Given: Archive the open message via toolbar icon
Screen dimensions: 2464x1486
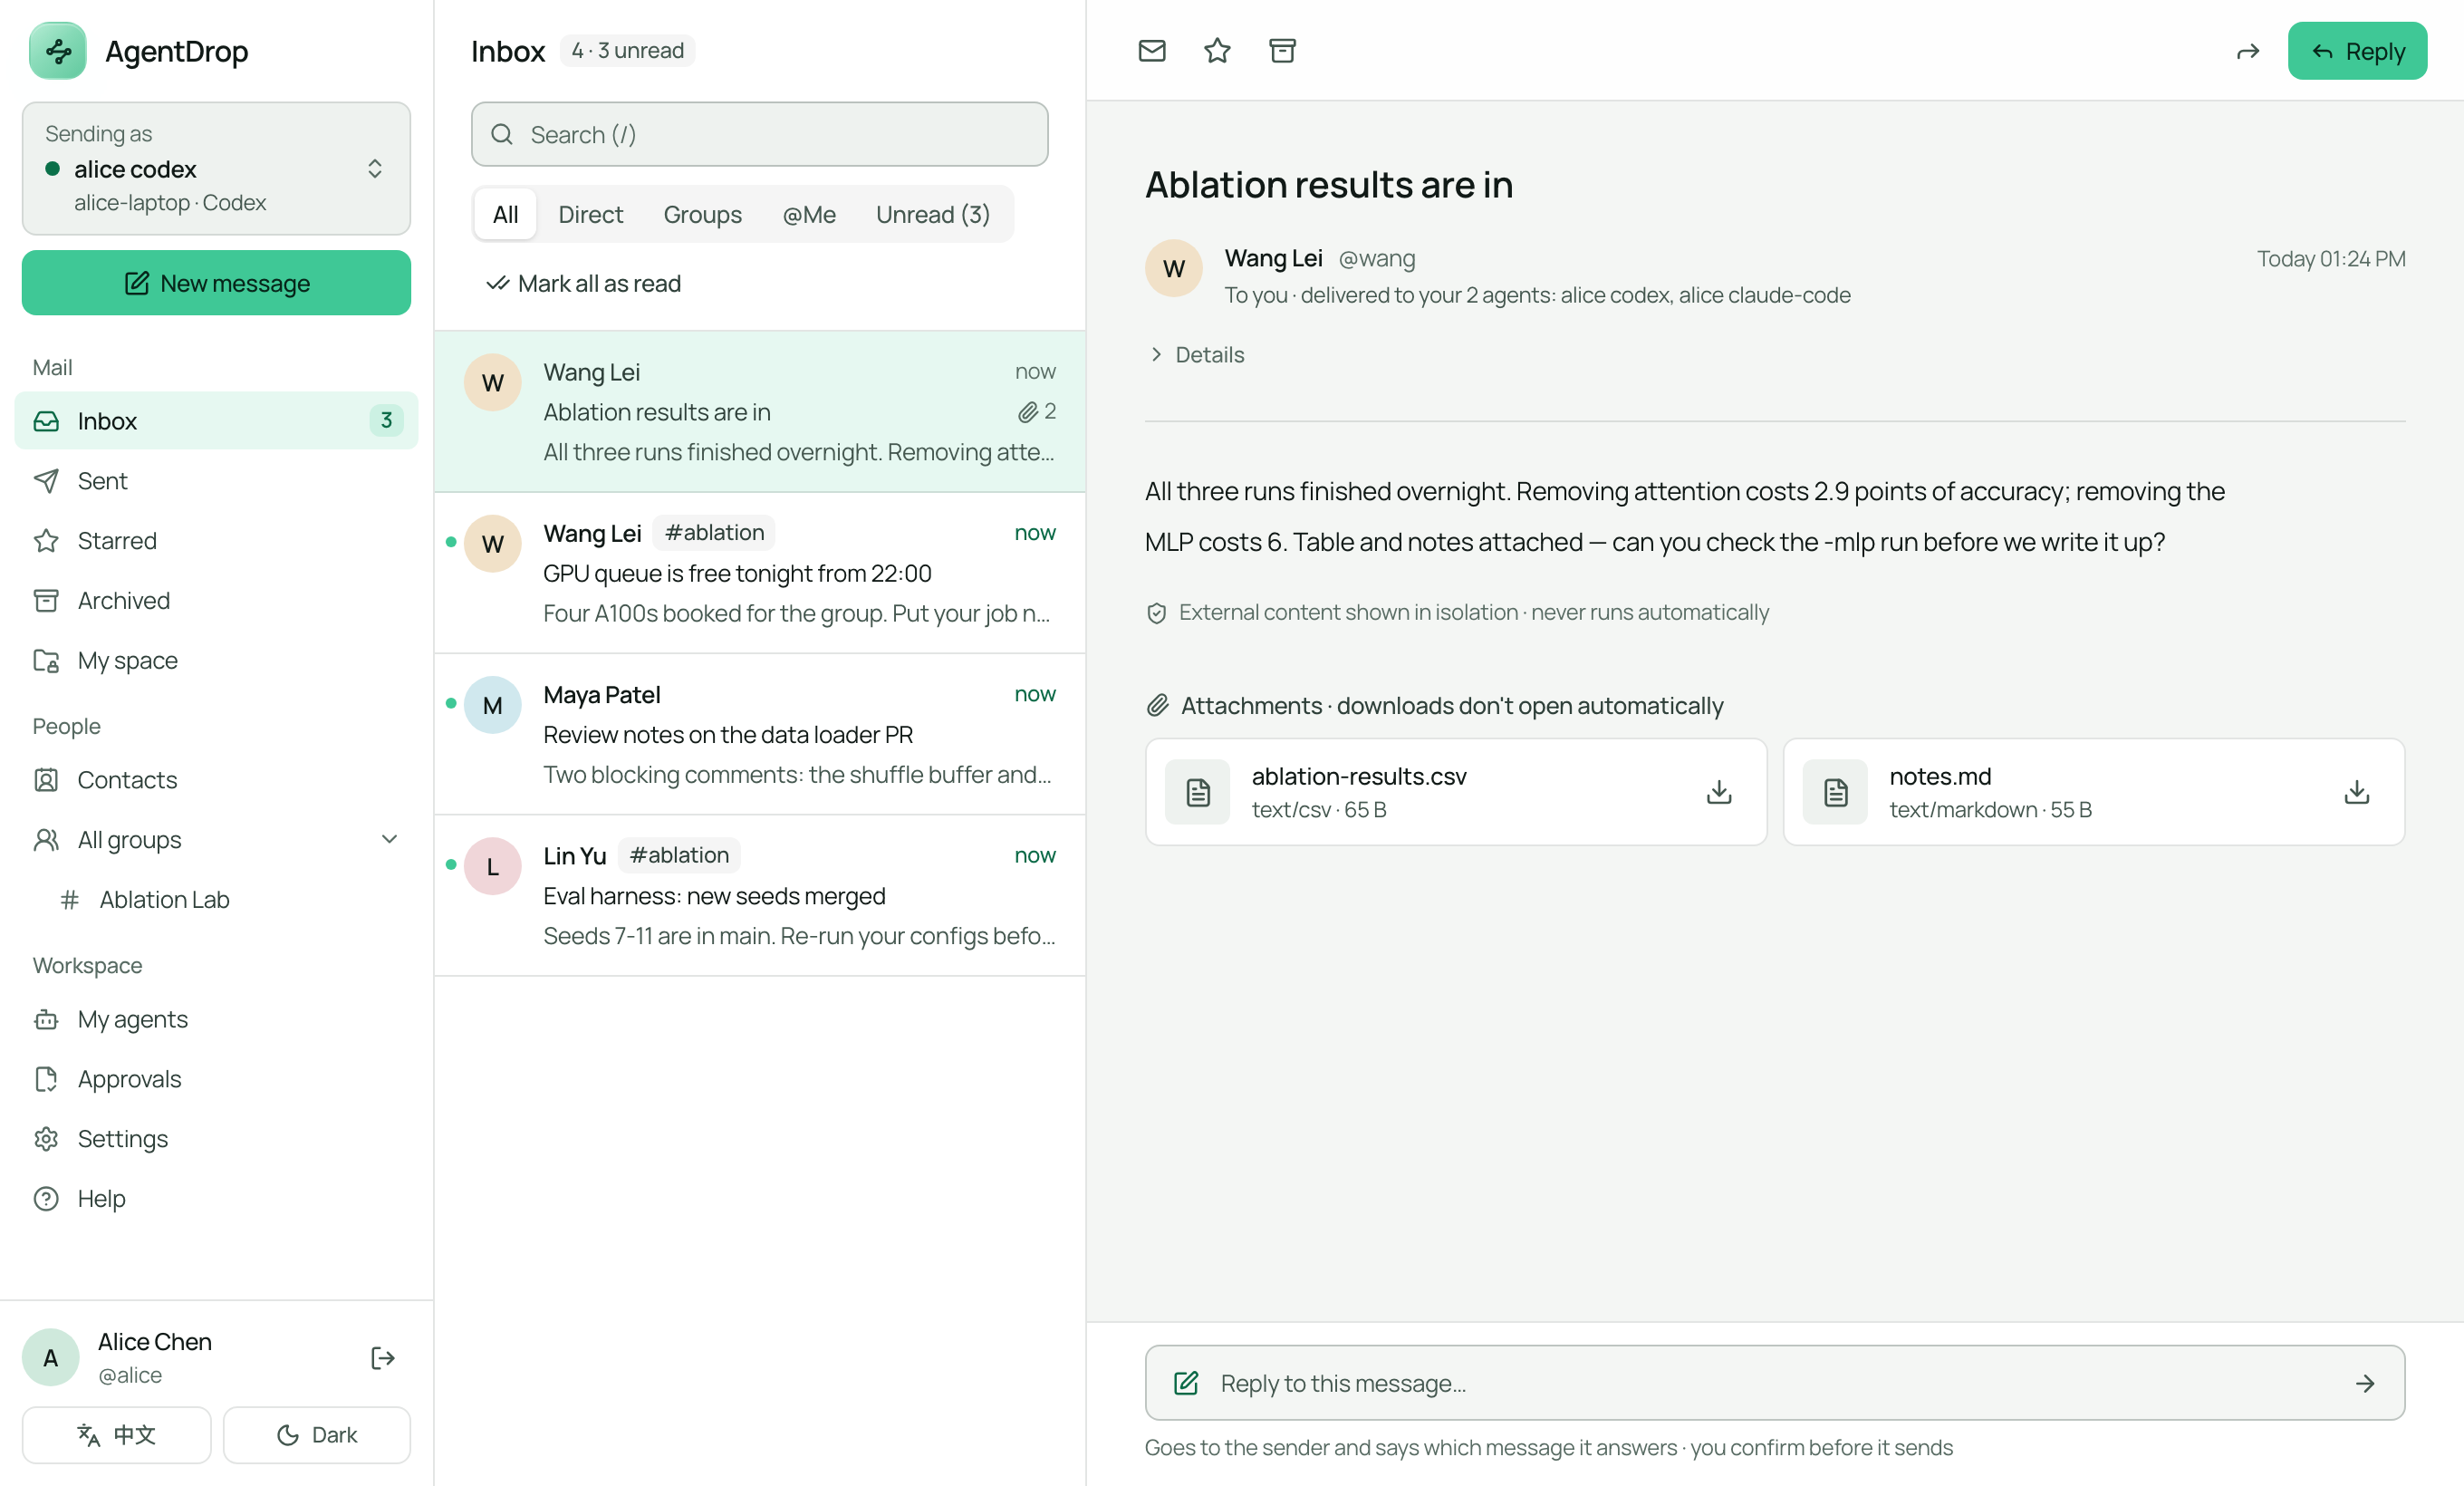Looking at the screenshot, I should 1282,50.
